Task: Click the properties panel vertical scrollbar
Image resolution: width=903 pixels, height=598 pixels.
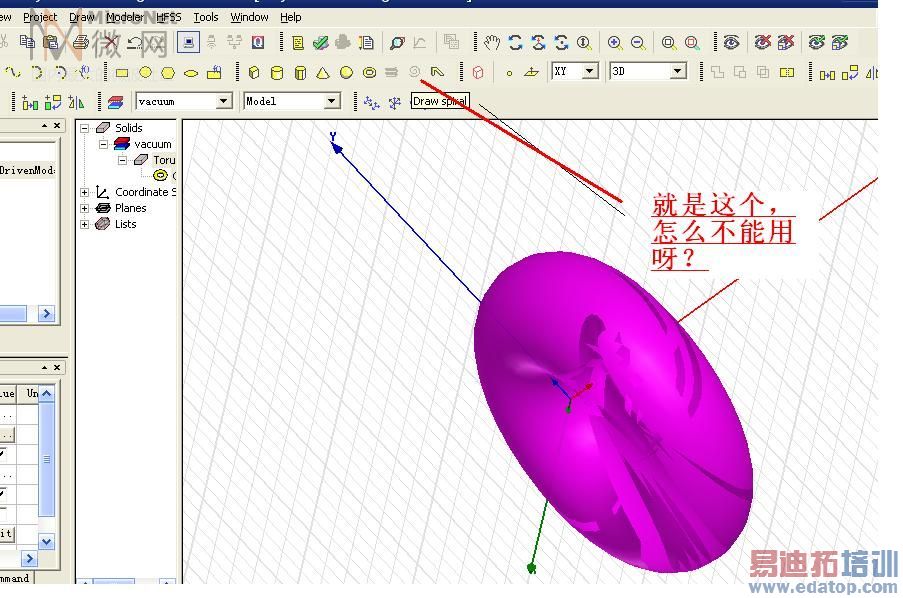Action: pos(47,467)
